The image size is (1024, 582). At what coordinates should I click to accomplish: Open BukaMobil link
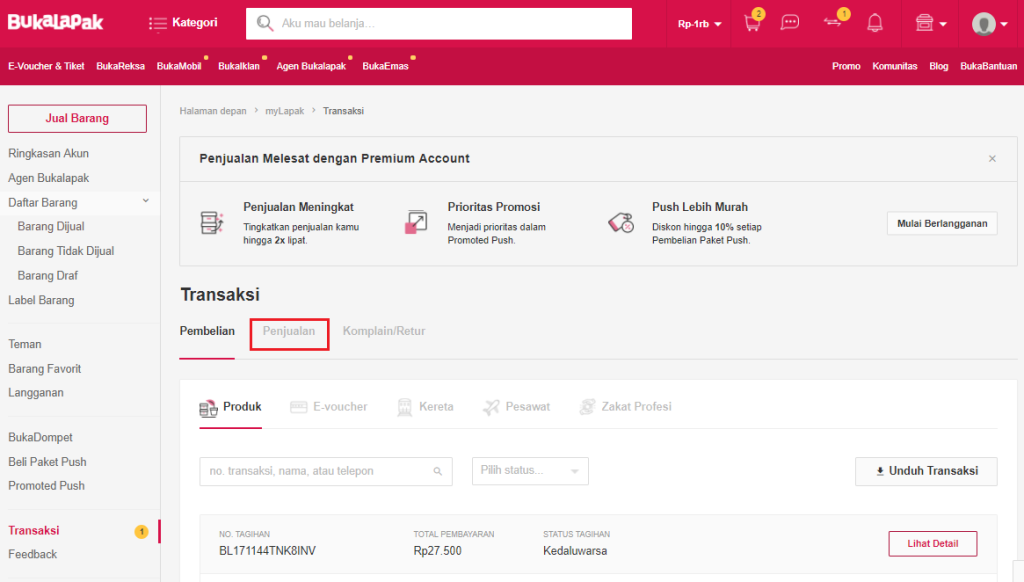coord(179,66)
